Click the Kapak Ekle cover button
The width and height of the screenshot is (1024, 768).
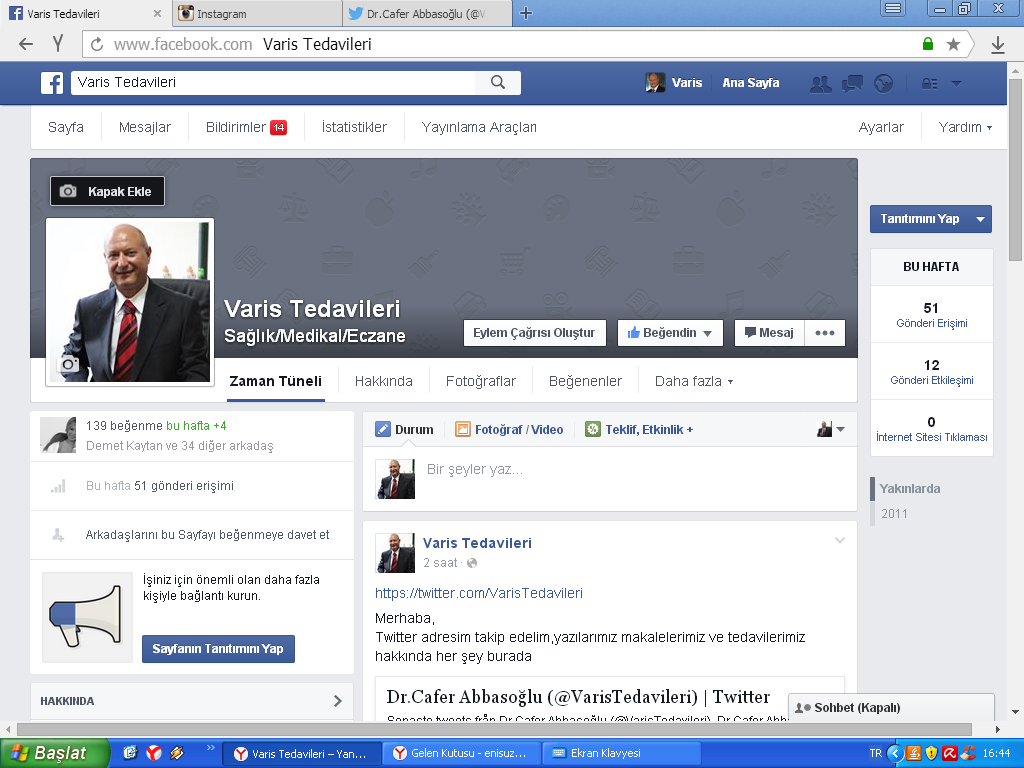point(107,191)
